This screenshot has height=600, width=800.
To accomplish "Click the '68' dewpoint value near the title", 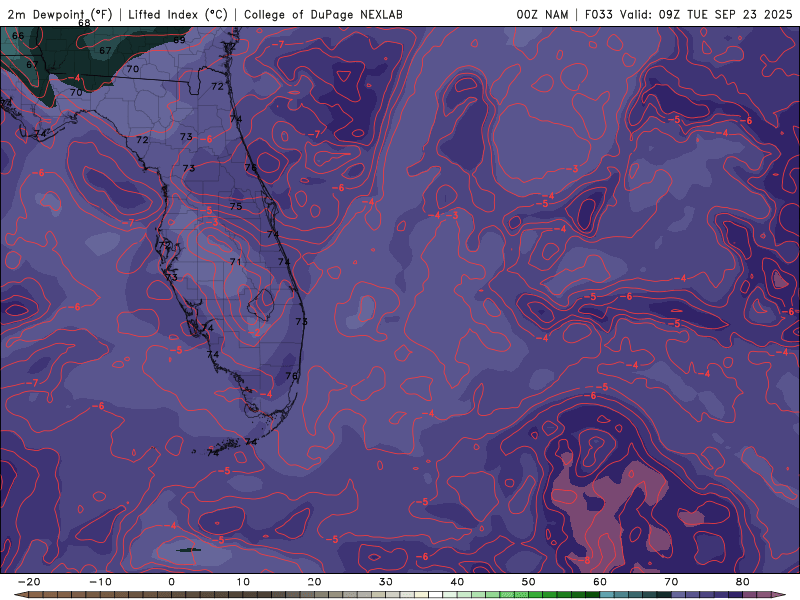I will [x=84, y=23].
